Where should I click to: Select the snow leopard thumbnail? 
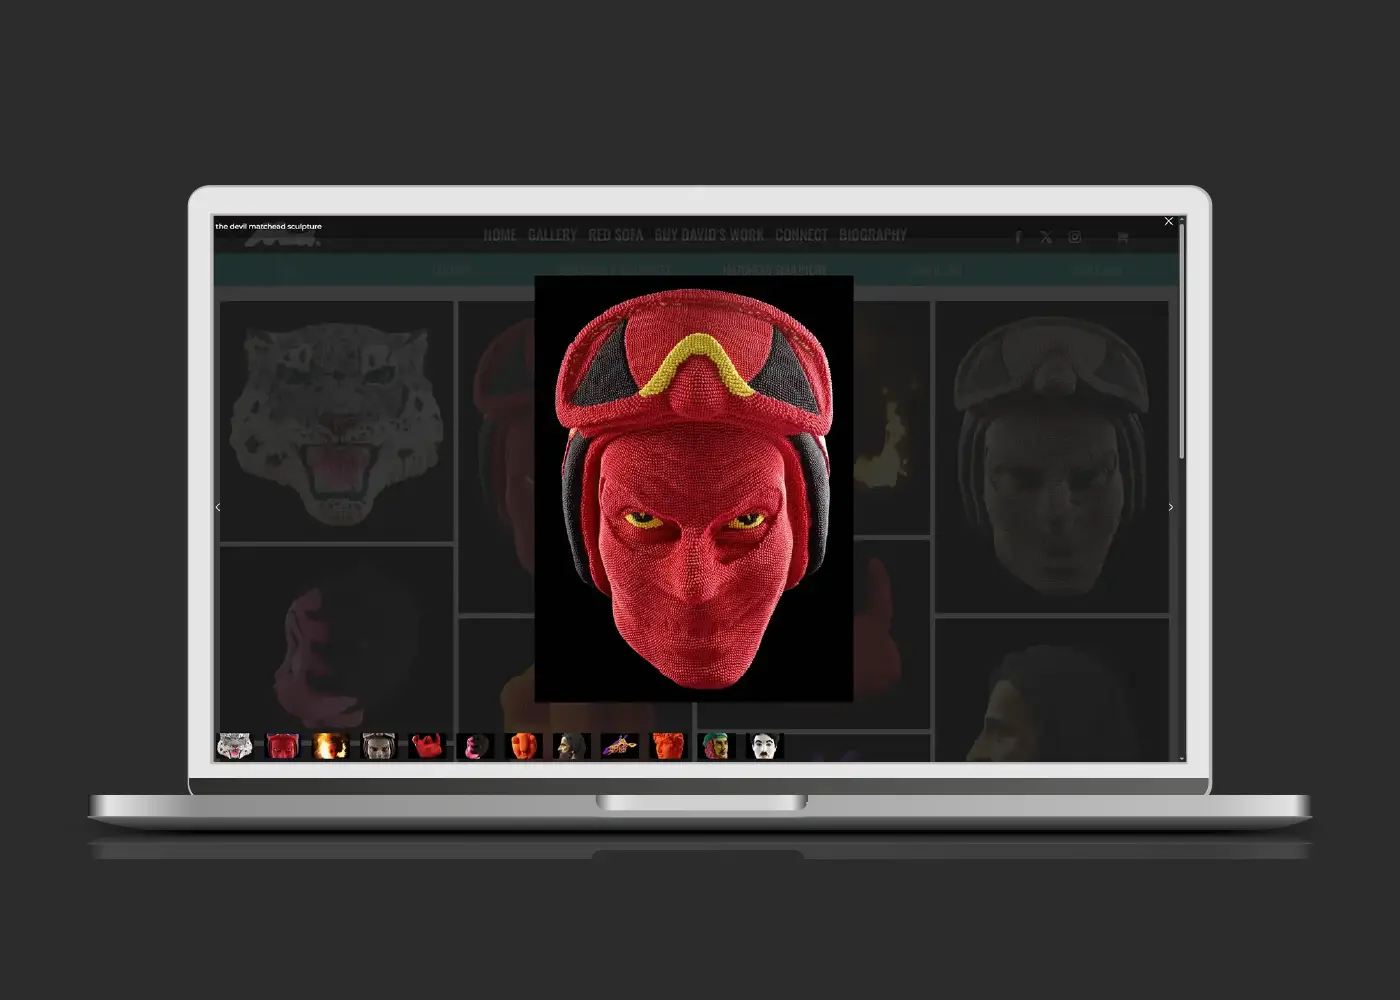[234, 746]
